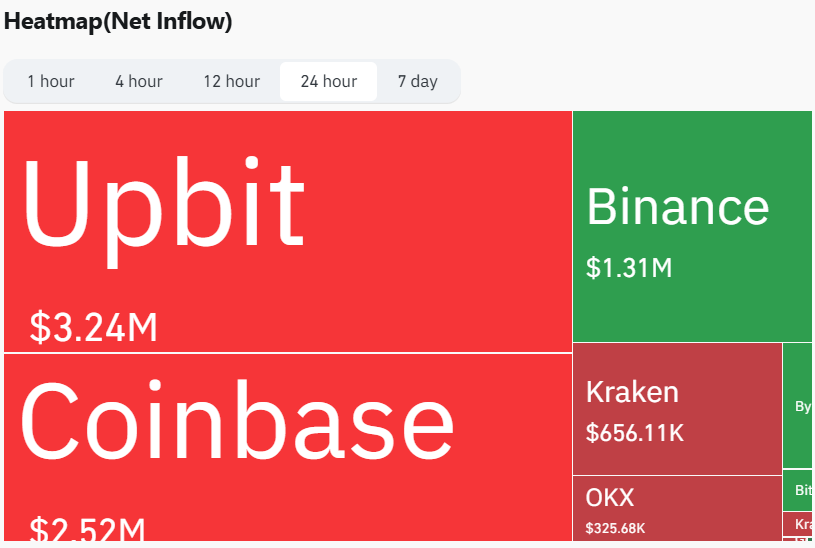Click the $3.24M value on Upbit
Screen dimensions: 815x548
94,327
